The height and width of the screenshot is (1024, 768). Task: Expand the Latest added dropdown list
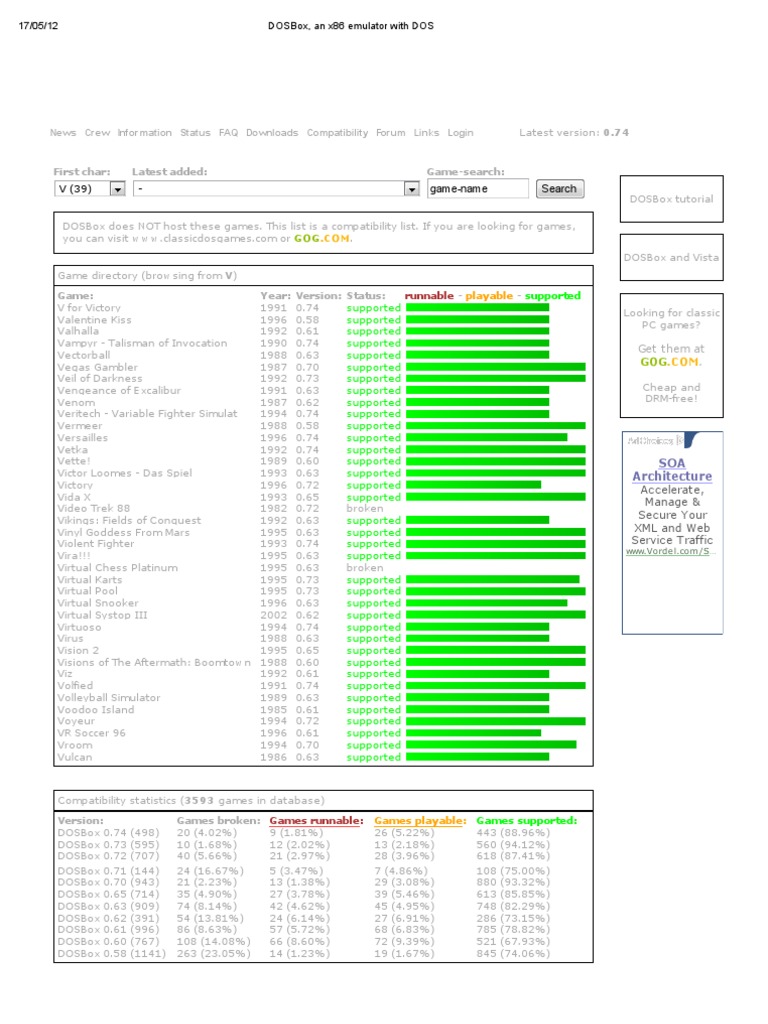click(x=411, y=189)
